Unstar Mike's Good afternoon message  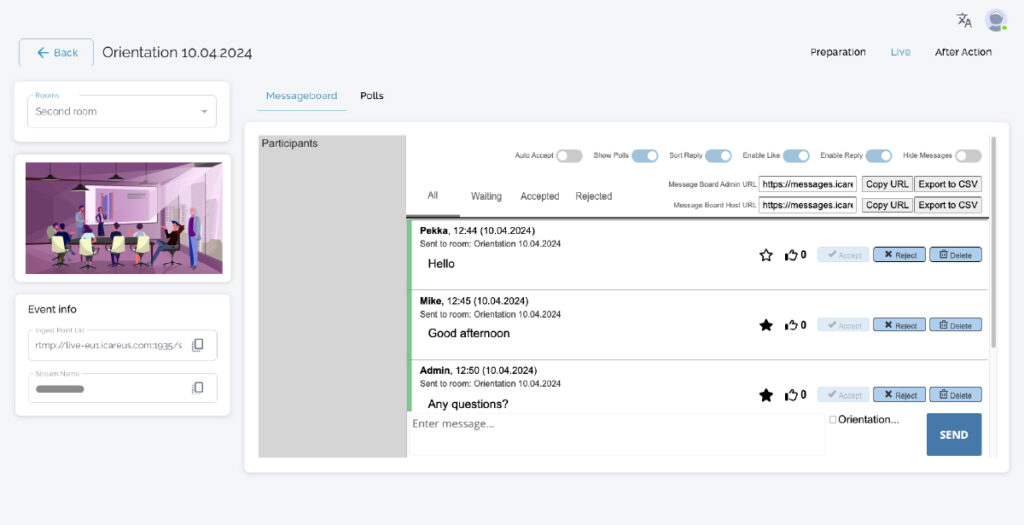766,325
